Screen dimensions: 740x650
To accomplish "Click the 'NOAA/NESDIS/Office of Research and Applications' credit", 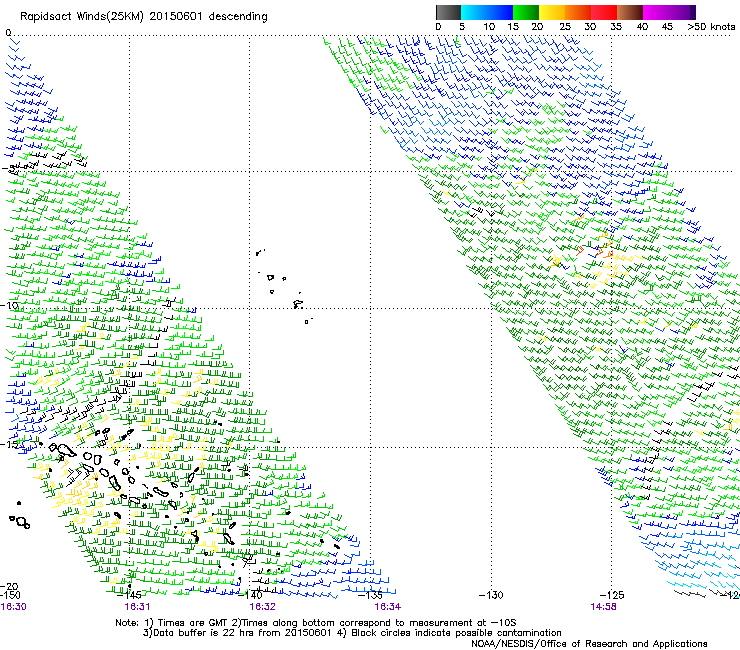I will [x=589, y=644].
